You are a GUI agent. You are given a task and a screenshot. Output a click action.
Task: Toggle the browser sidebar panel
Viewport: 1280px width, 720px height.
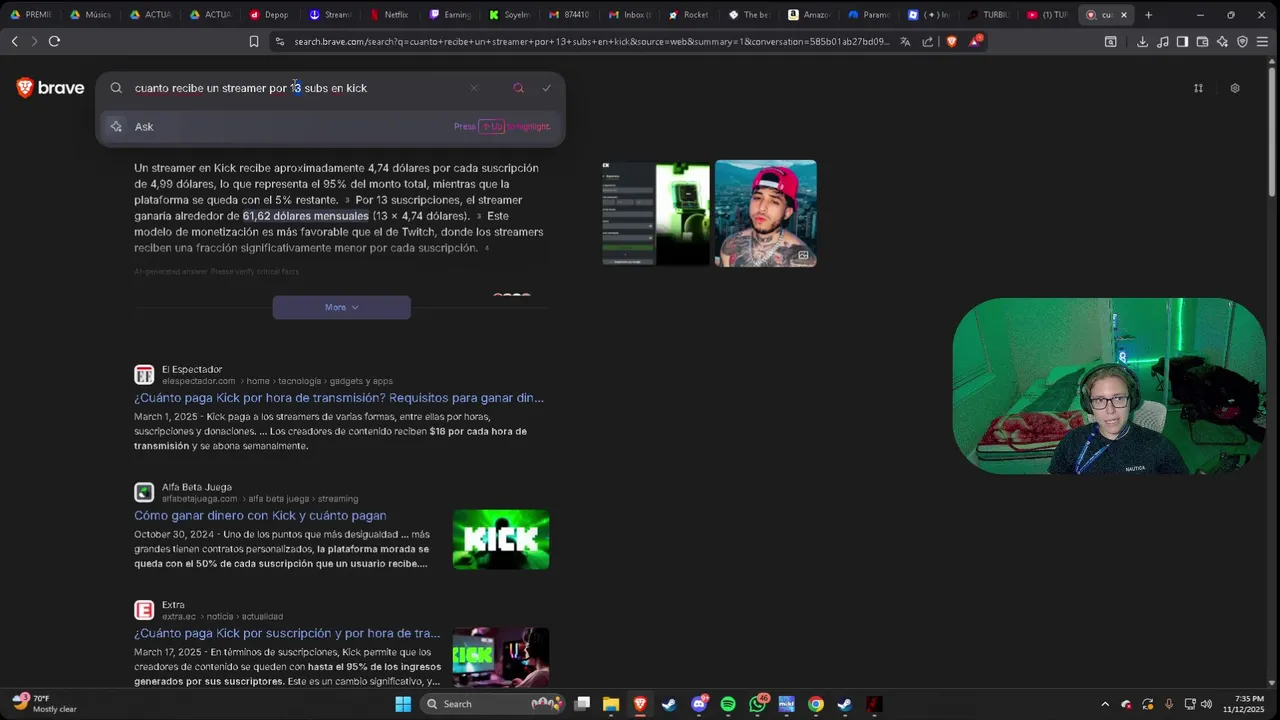point(1182,42)
